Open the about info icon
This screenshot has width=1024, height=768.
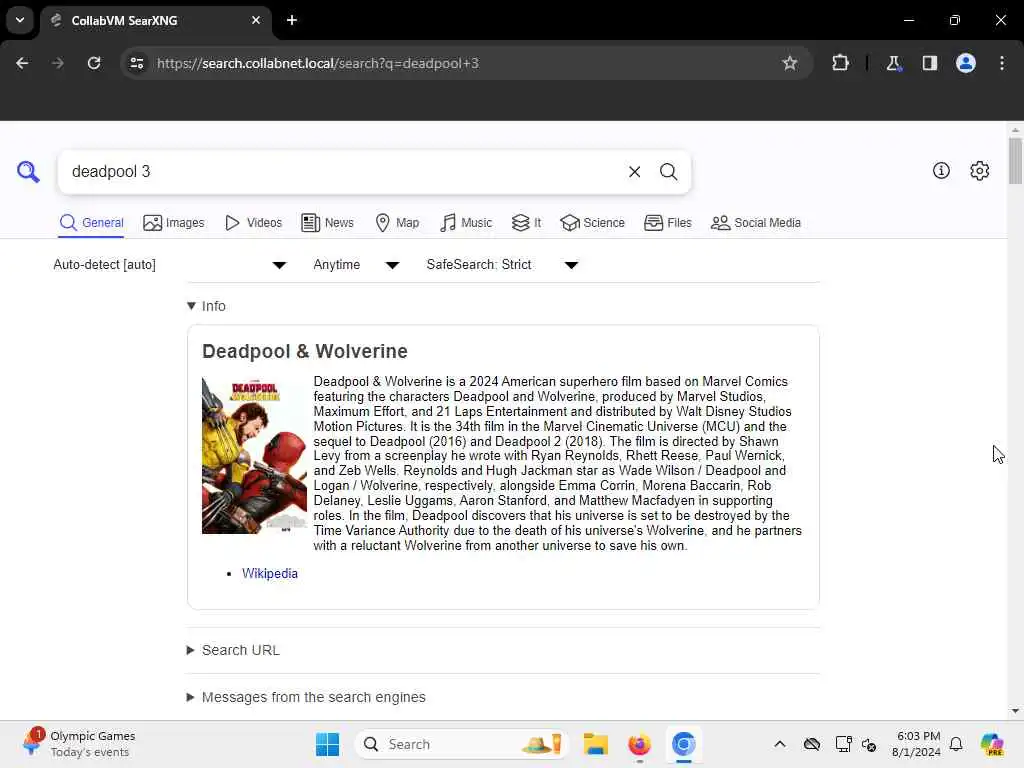coord(941,171)
